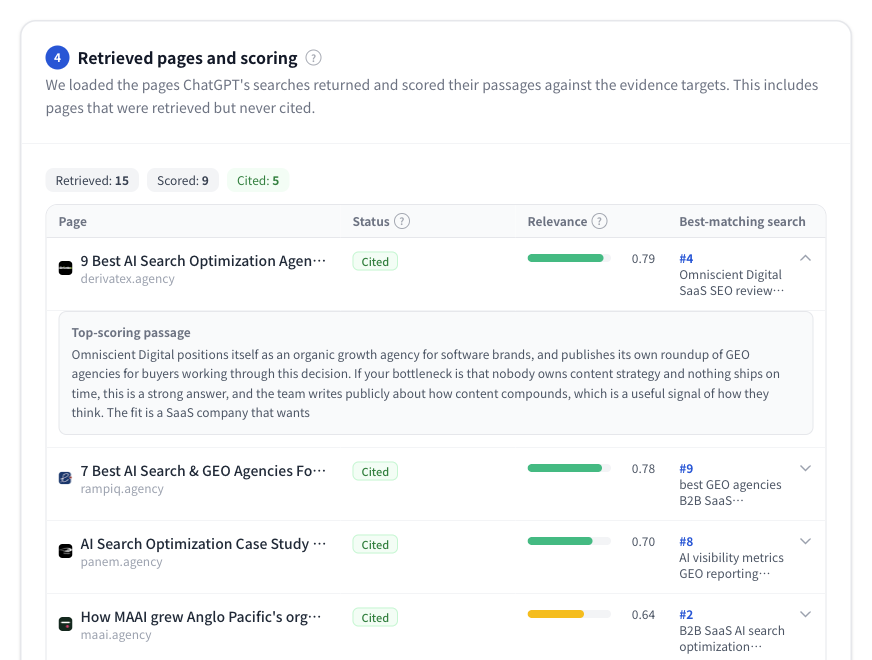The height and width of the screenshot is (660, 872).
Task: Click the 0.70 relevance bar
Action: click(569, 541)
